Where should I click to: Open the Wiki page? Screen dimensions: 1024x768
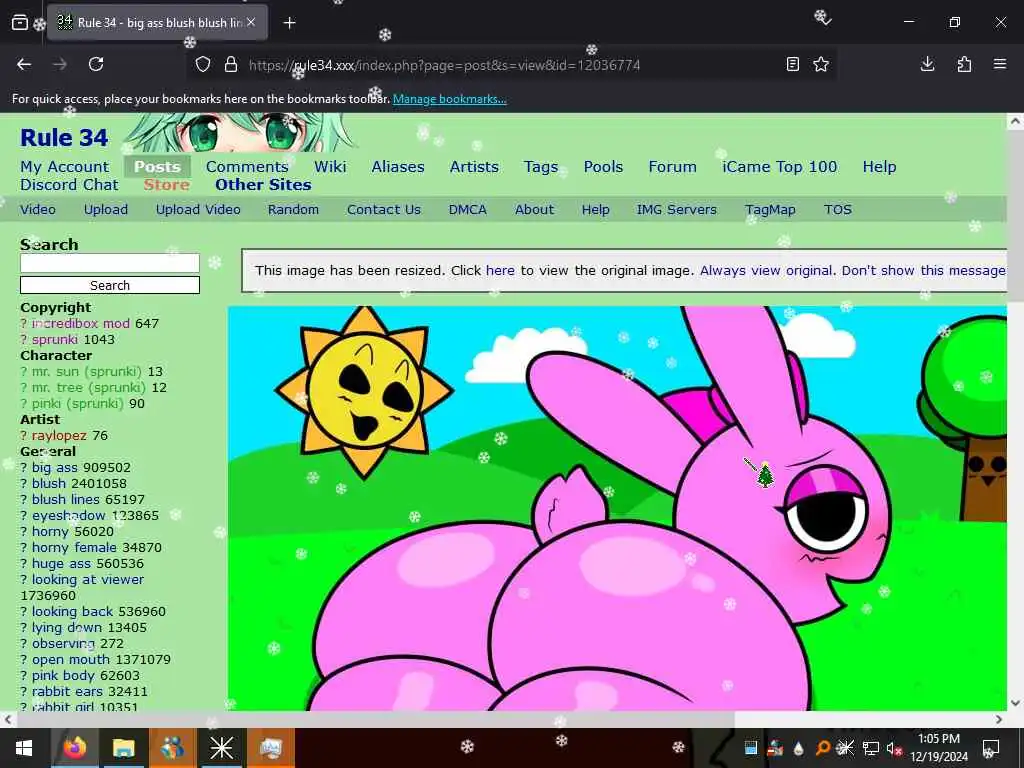(330, 167)
